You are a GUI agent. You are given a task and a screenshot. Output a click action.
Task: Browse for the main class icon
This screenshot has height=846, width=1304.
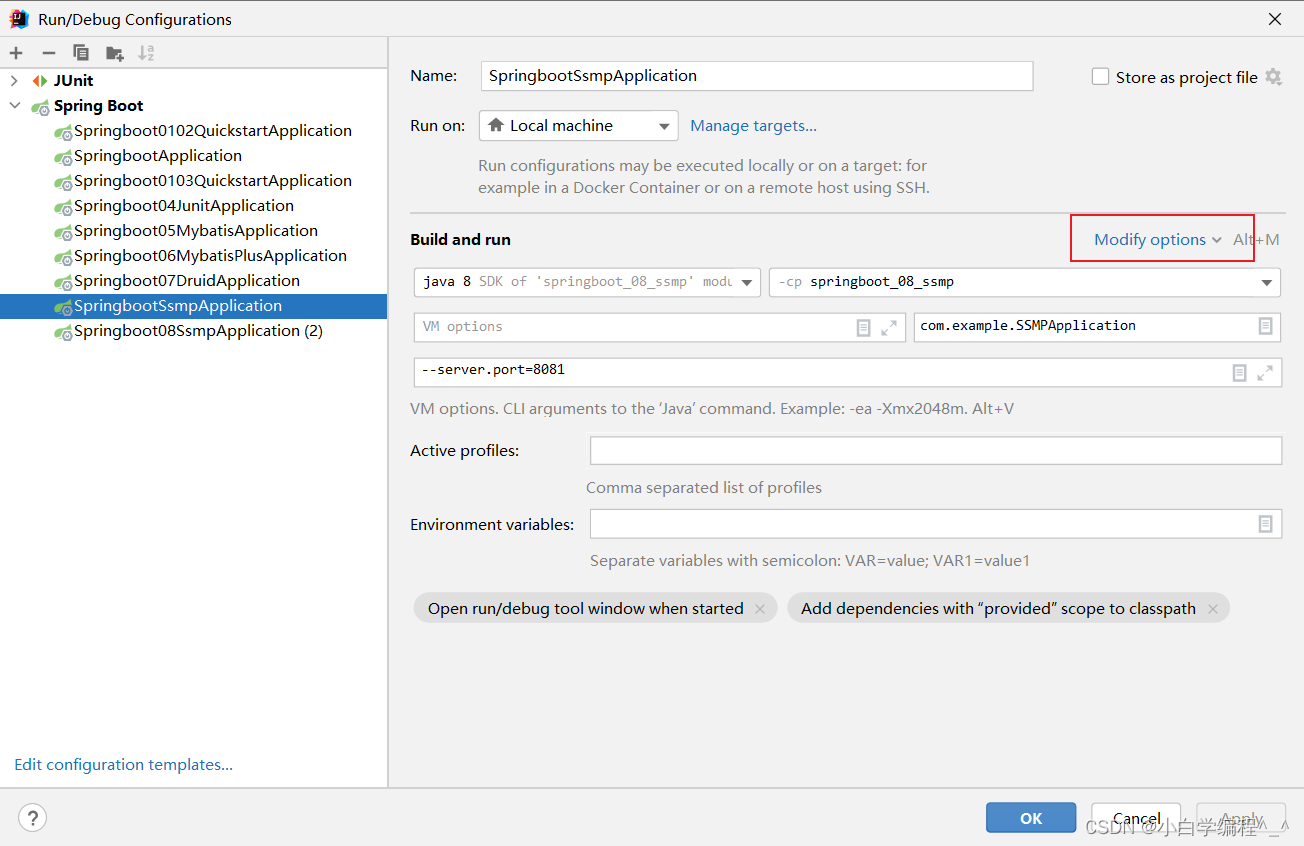pos(1265,326)
